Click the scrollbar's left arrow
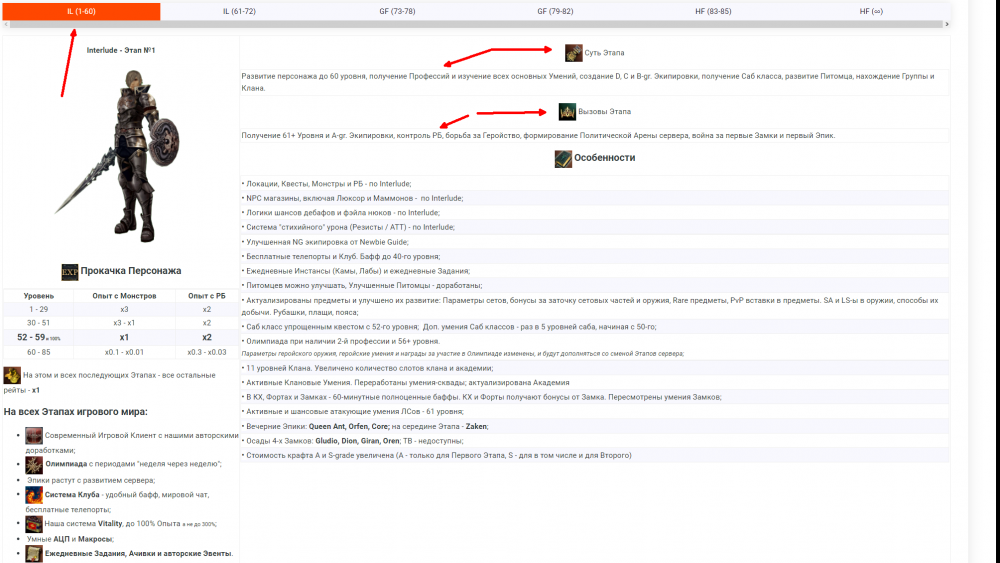 click(x=5, y=24)
